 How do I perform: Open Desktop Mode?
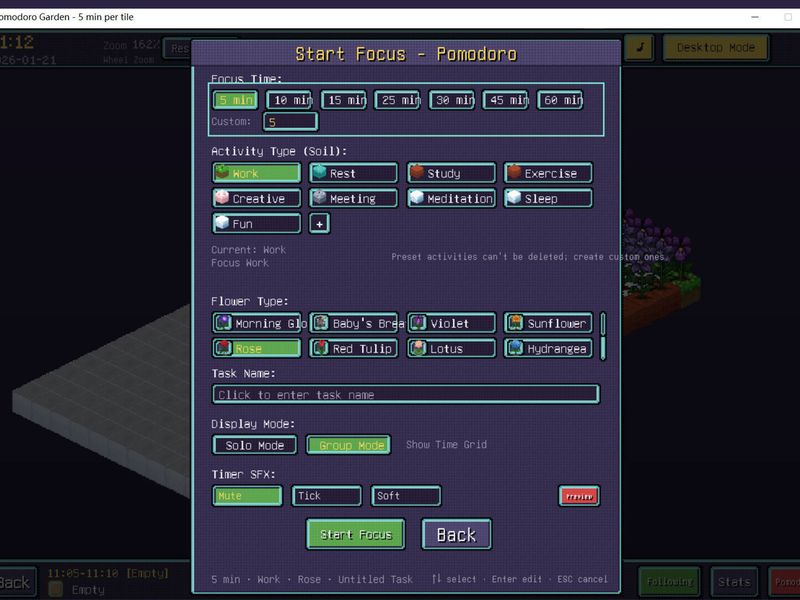click(x=716, y=47)
